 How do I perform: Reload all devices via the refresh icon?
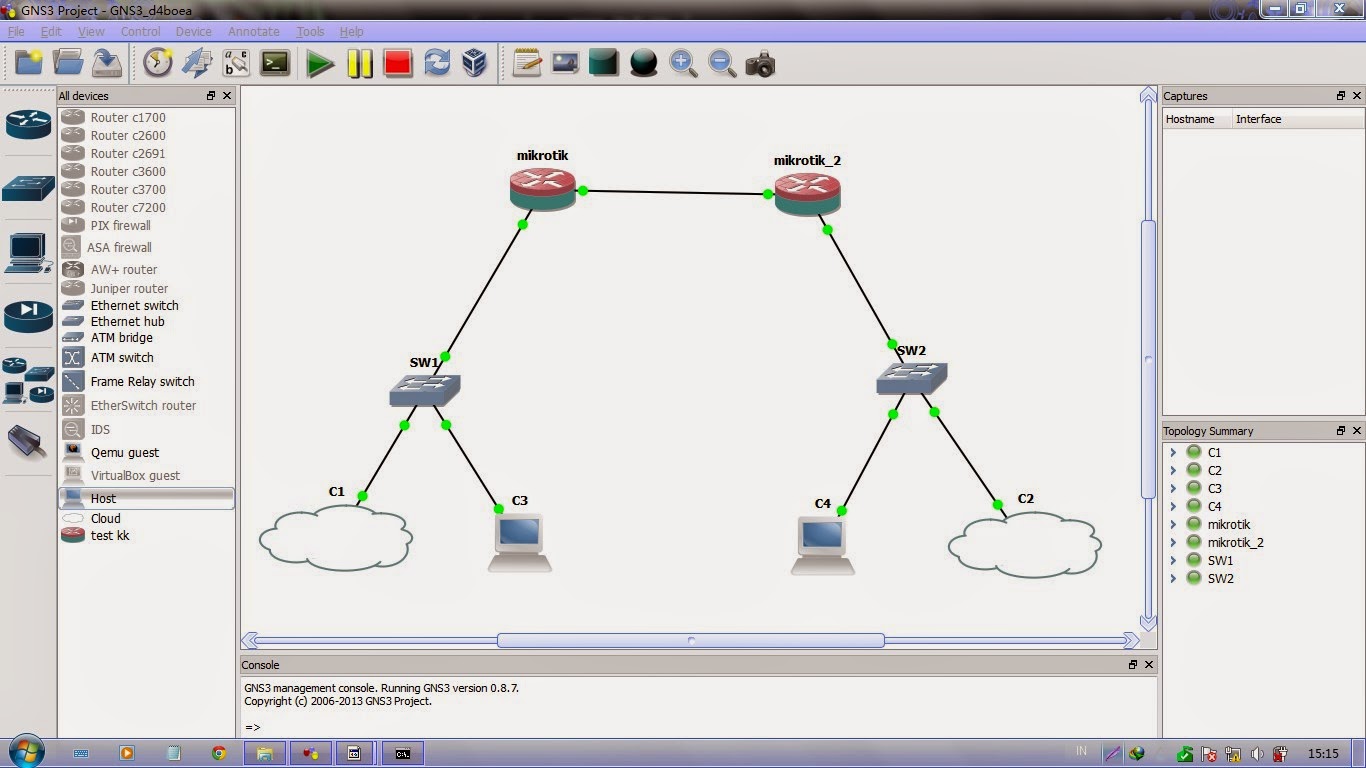pos(436,63)
